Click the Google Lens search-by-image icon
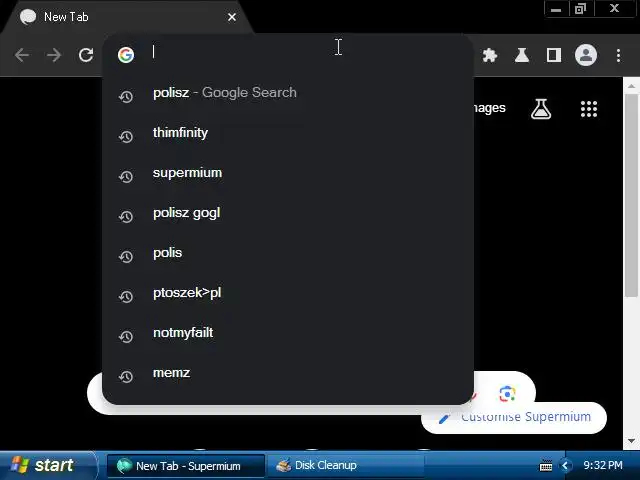 507,393
